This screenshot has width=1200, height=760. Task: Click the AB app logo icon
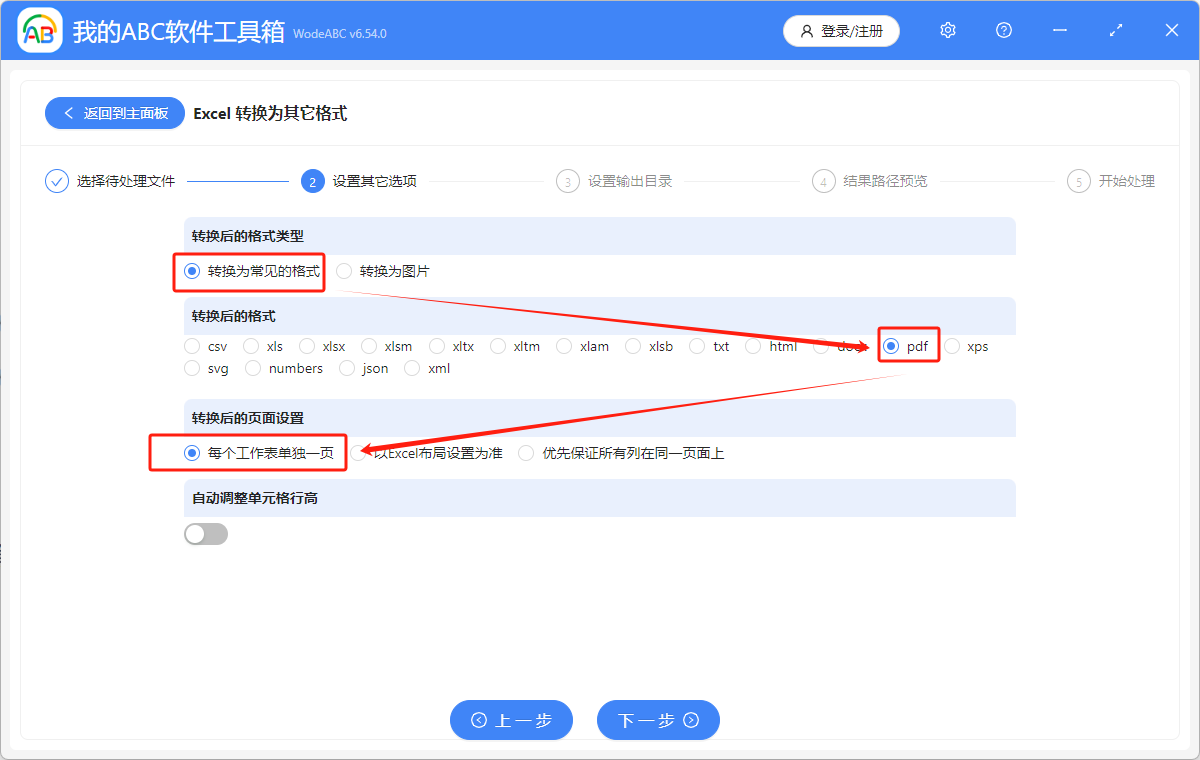pos(39,30)
